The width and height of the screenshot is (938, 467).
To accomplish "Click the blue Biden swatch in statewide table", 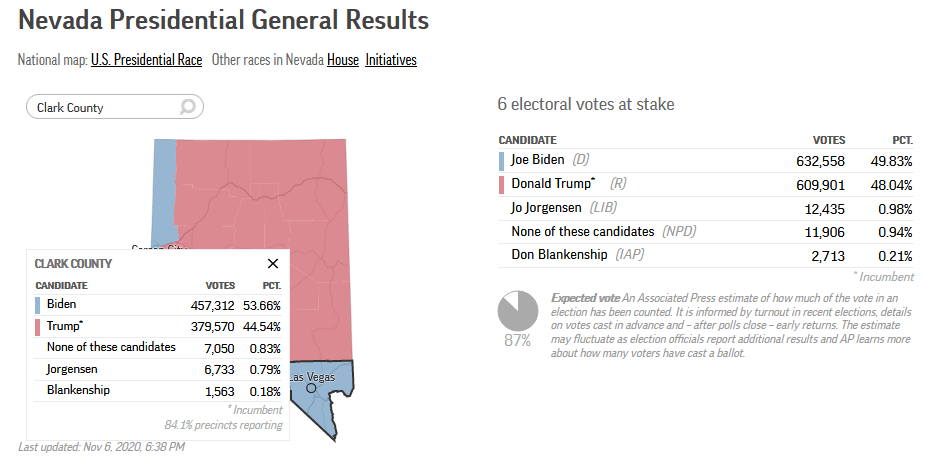I will (x=502, y=160).
